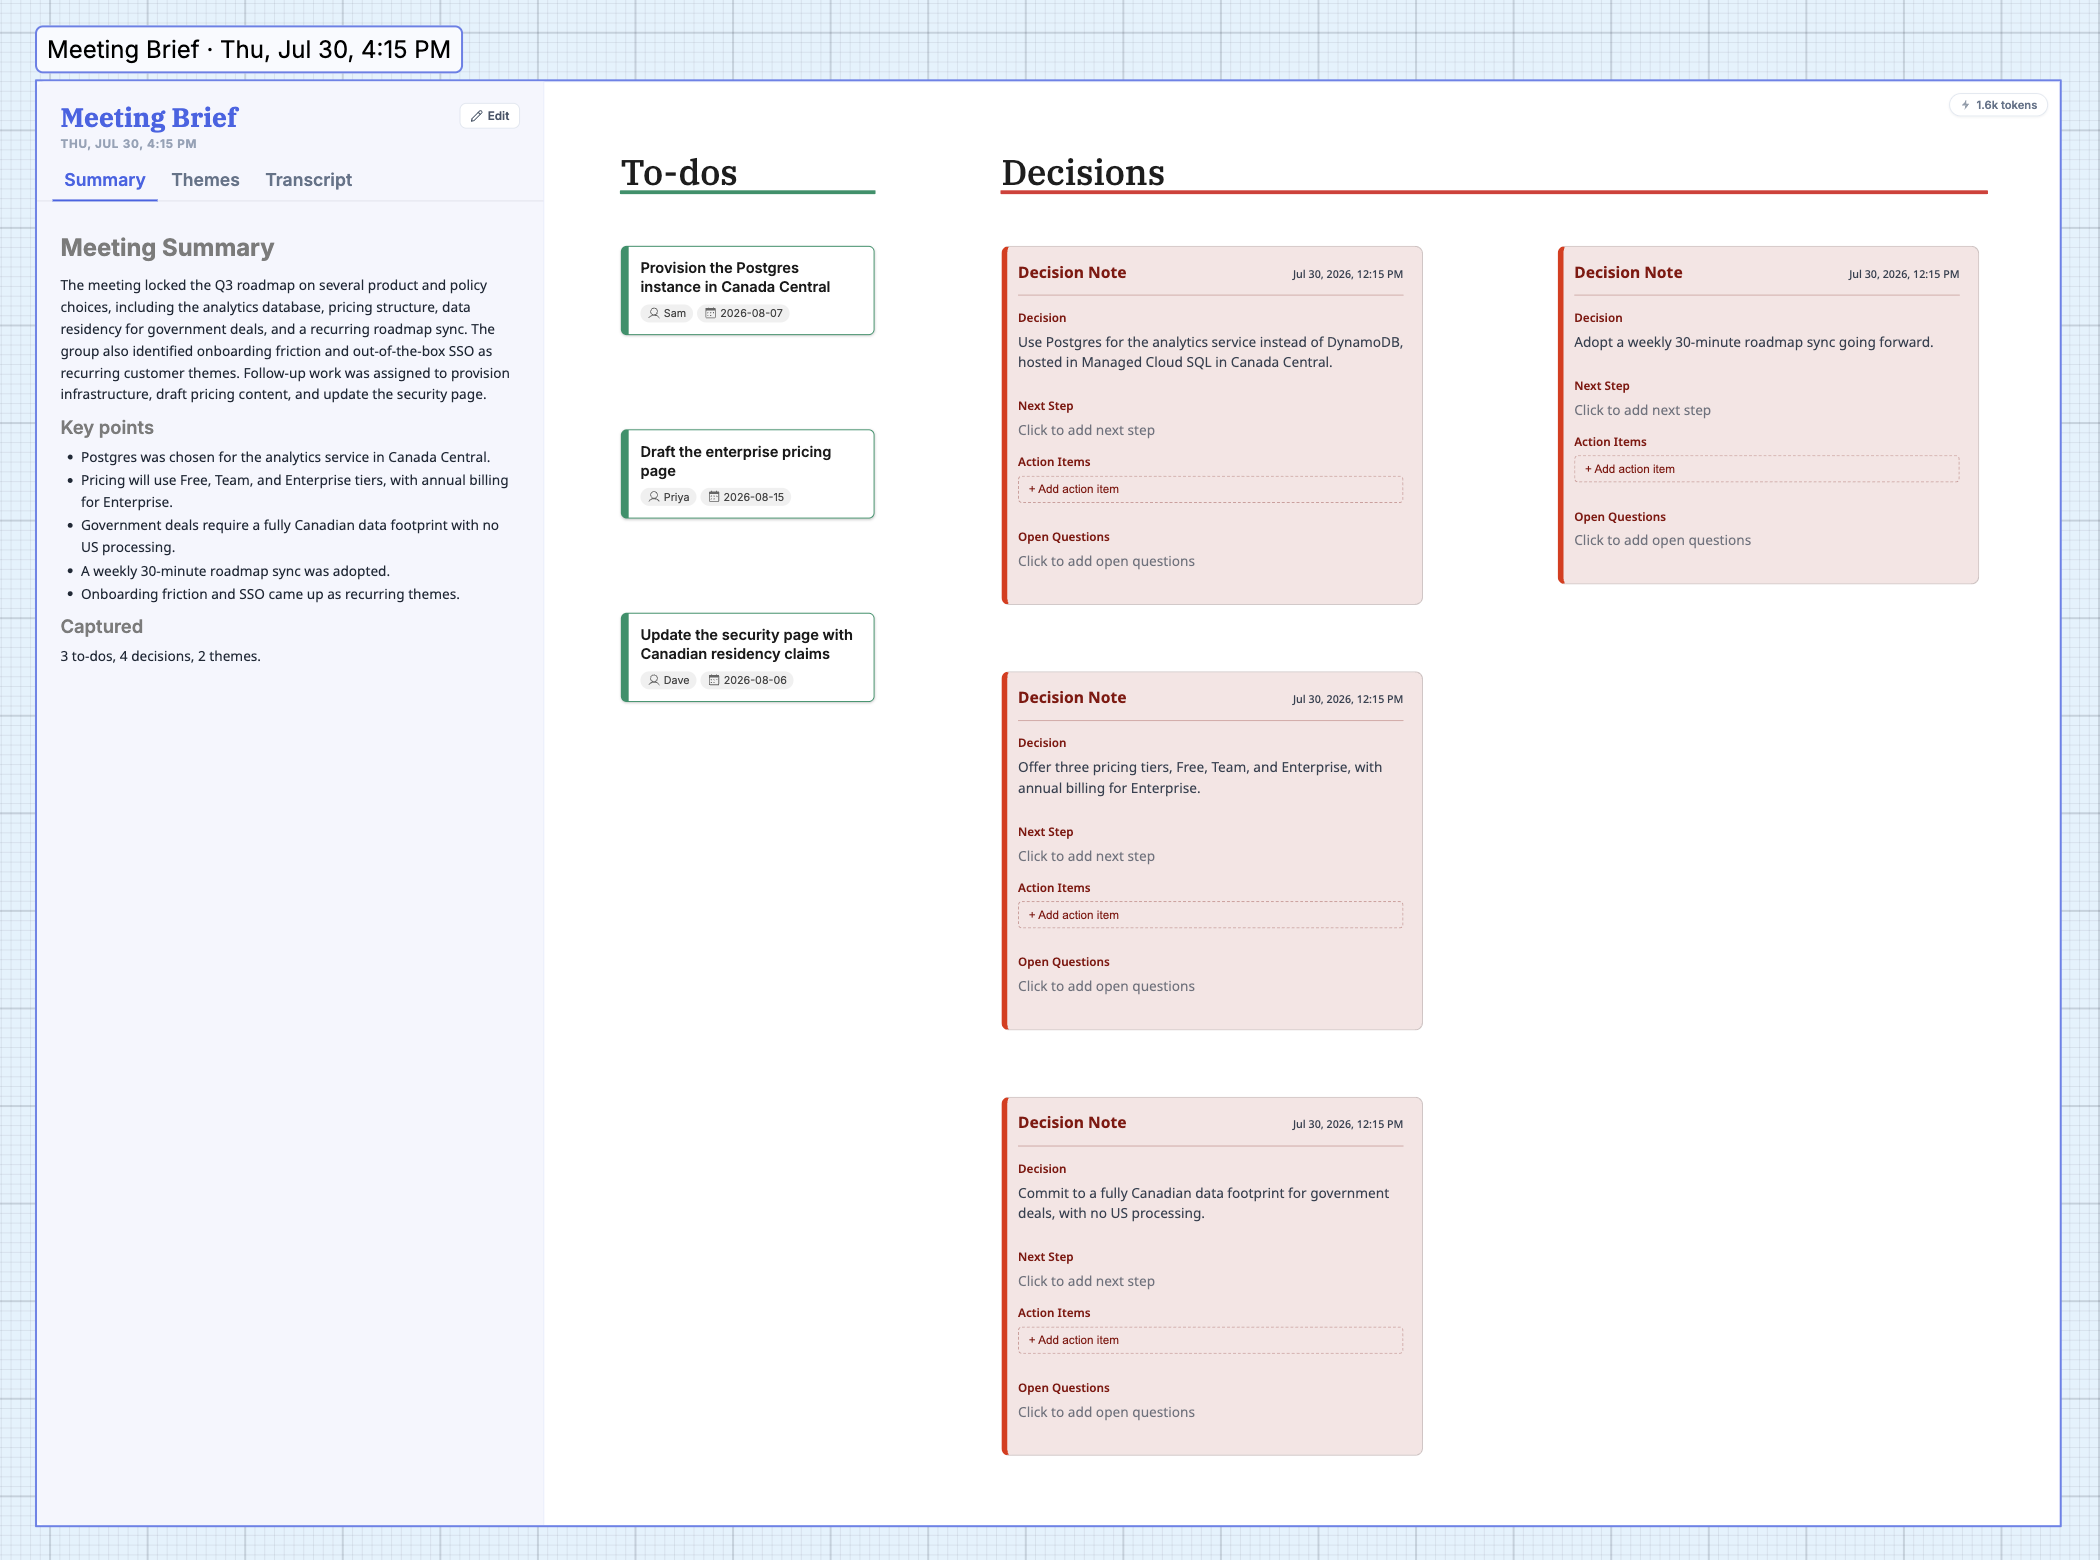Open the Update the security page to-do
The width and height of the screenshot is (2100, 1560).
(x=747, y=657)
